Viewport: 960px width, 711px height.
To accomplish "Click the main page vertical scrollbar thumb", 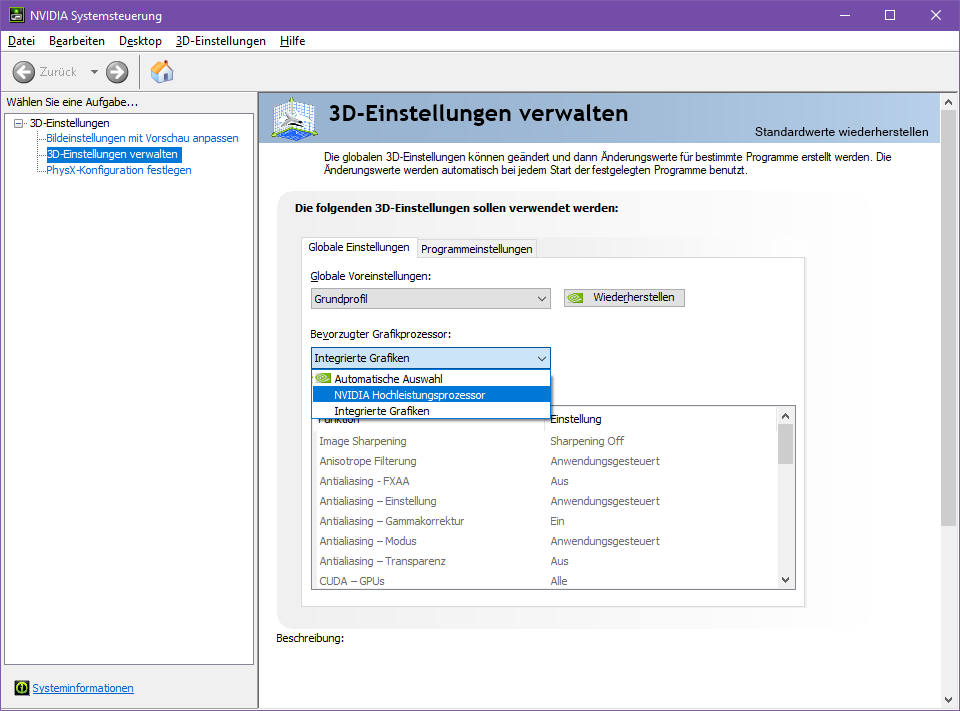I will tap(948, 318).
